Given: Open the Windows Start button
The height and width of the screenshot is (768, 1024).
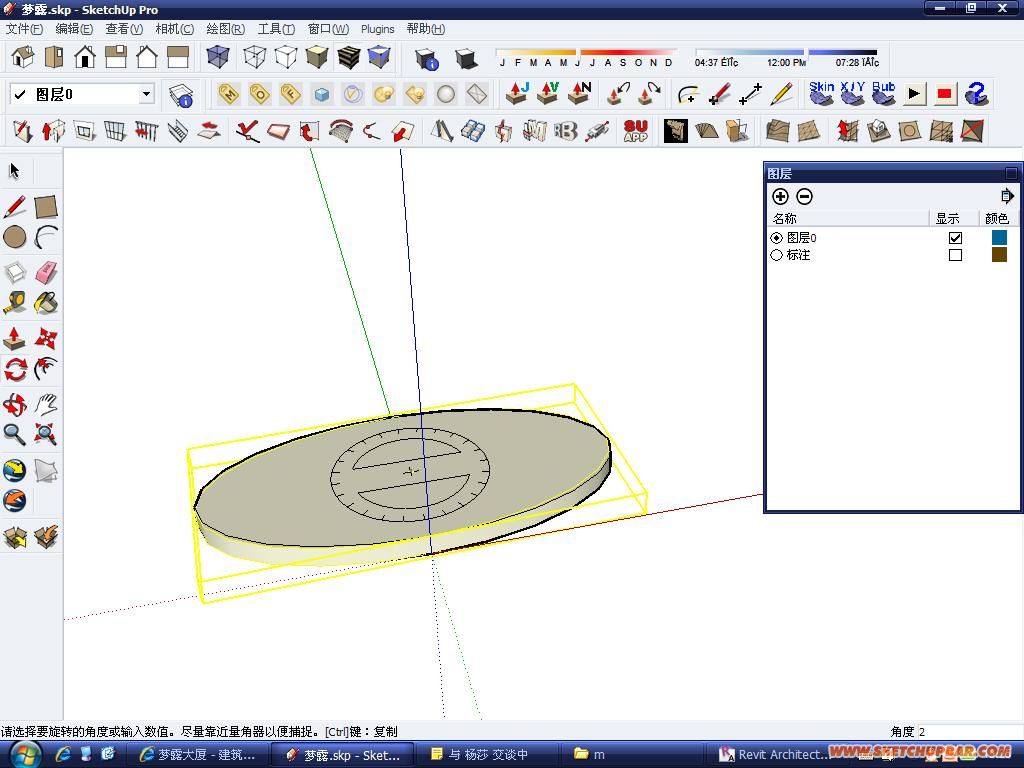Looking at the screenshot, I should (x=24, y=755).
